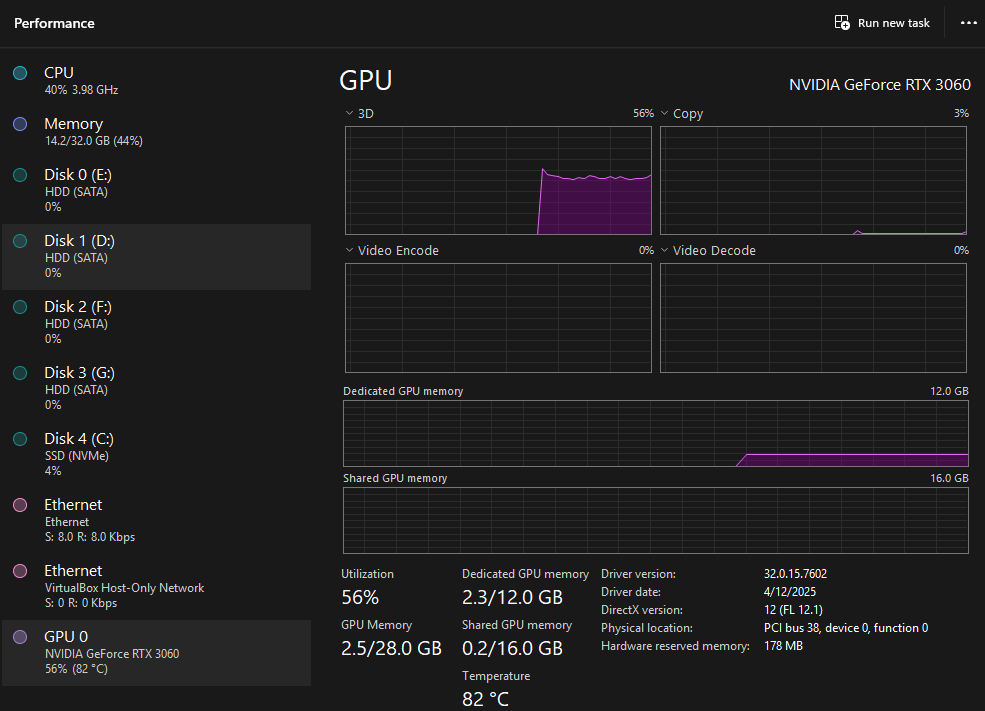Click the PCI bus 38 physical location value
The height and width of the screenshot is (711, 985).
click(846, 628)
